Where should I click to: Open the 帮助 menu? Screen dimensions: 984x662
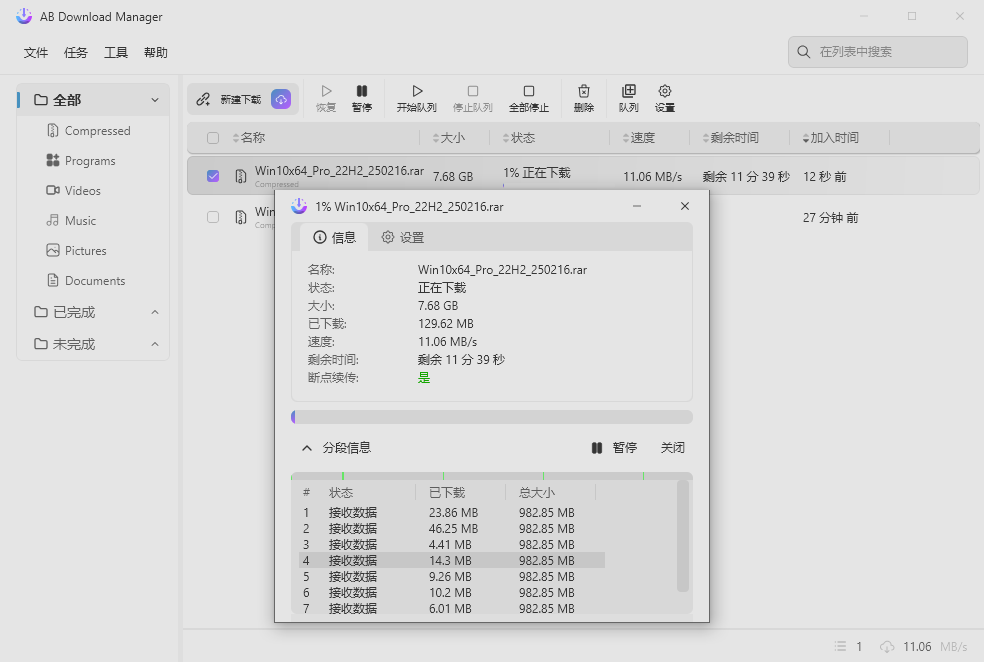pos(156,53)
